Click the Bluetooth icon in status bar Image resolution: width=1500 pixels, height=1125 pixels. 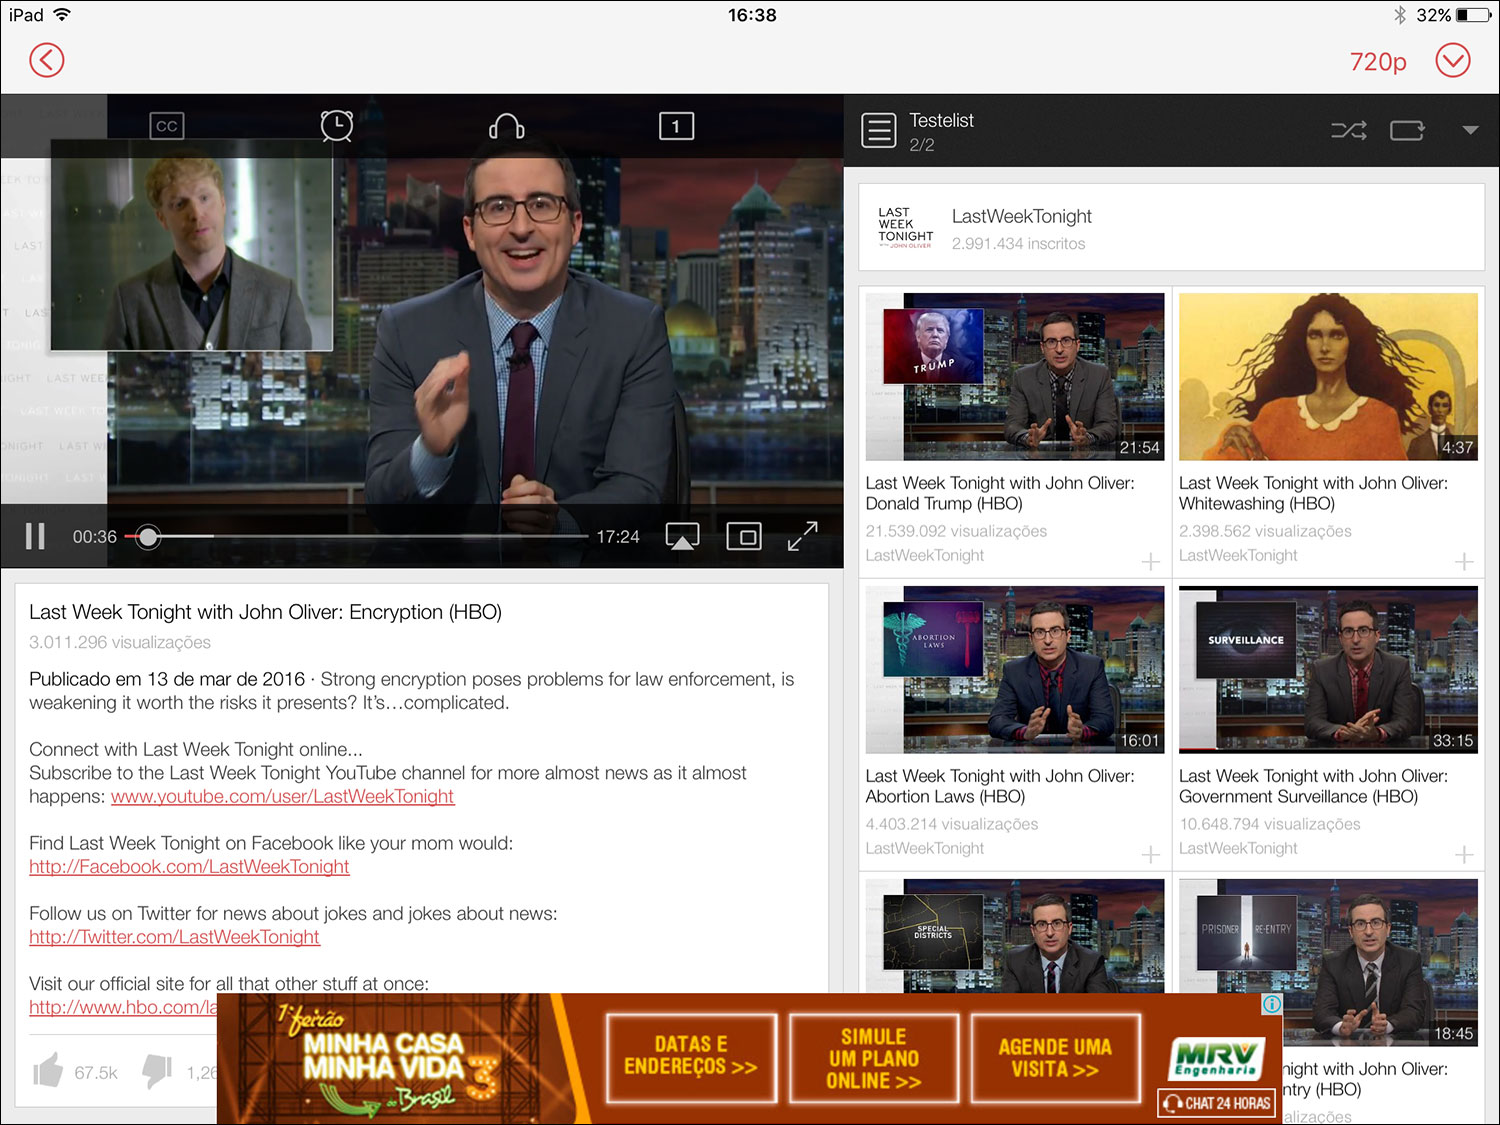point(1400,15)
